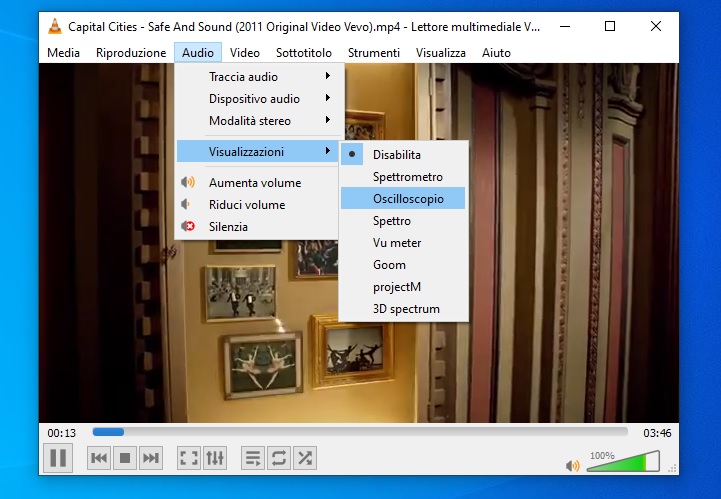Click Aumenta volume menu entry
Screen dimensions: 721x499
259,183
